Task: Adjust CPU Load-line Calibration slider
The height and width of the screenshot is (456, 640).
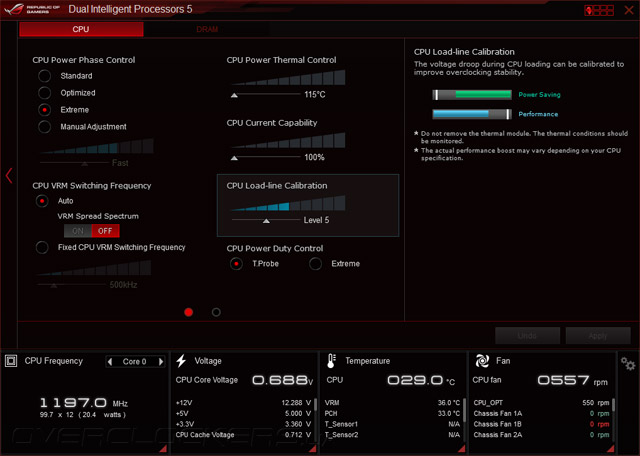Action: pyautogui.click(x=266, y=220)
